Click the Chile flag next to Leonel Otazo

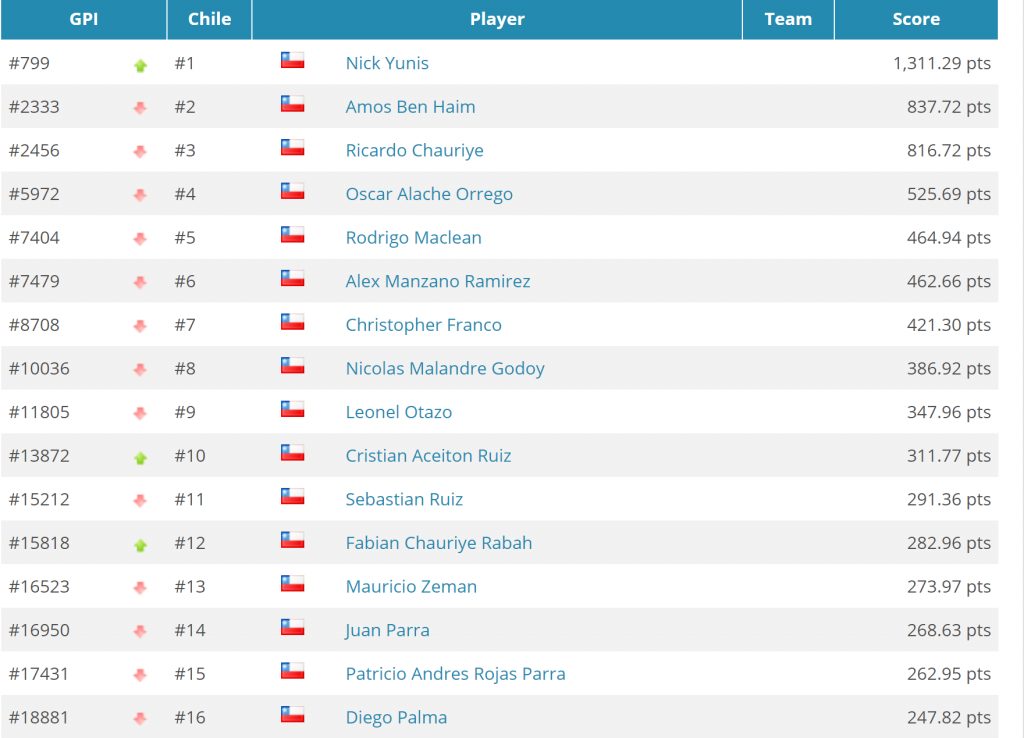click(x=293, y=409)
